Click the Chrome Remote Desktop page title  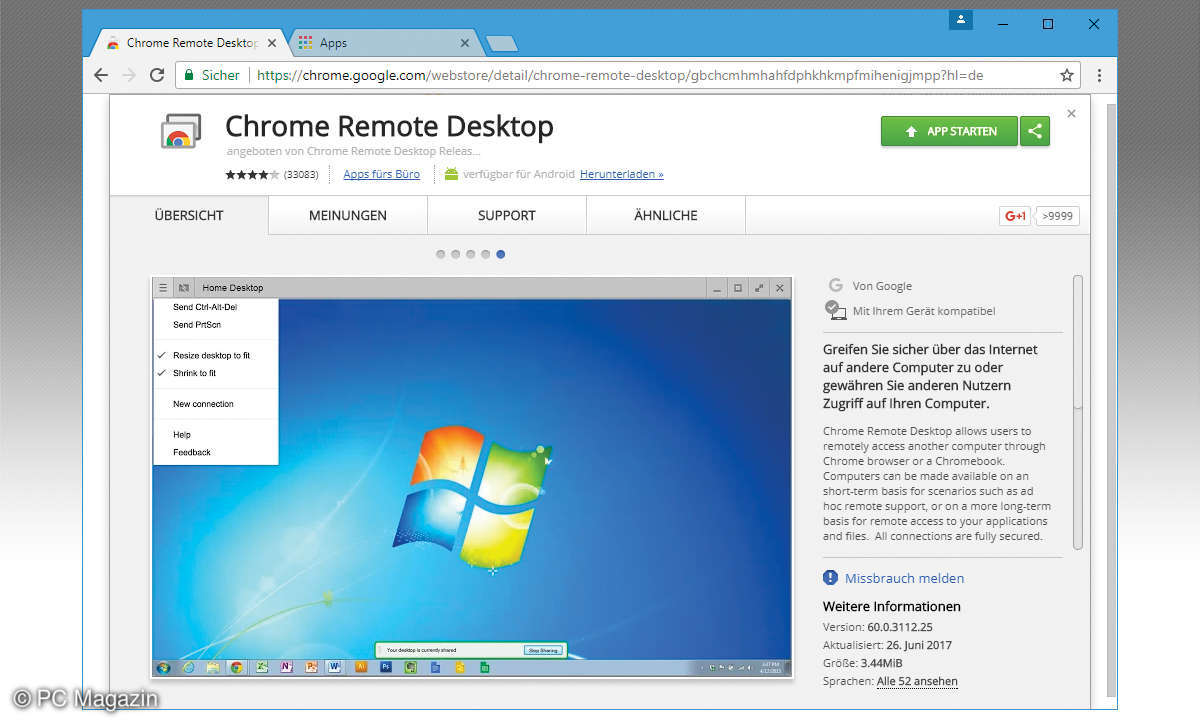pos(389,127)
